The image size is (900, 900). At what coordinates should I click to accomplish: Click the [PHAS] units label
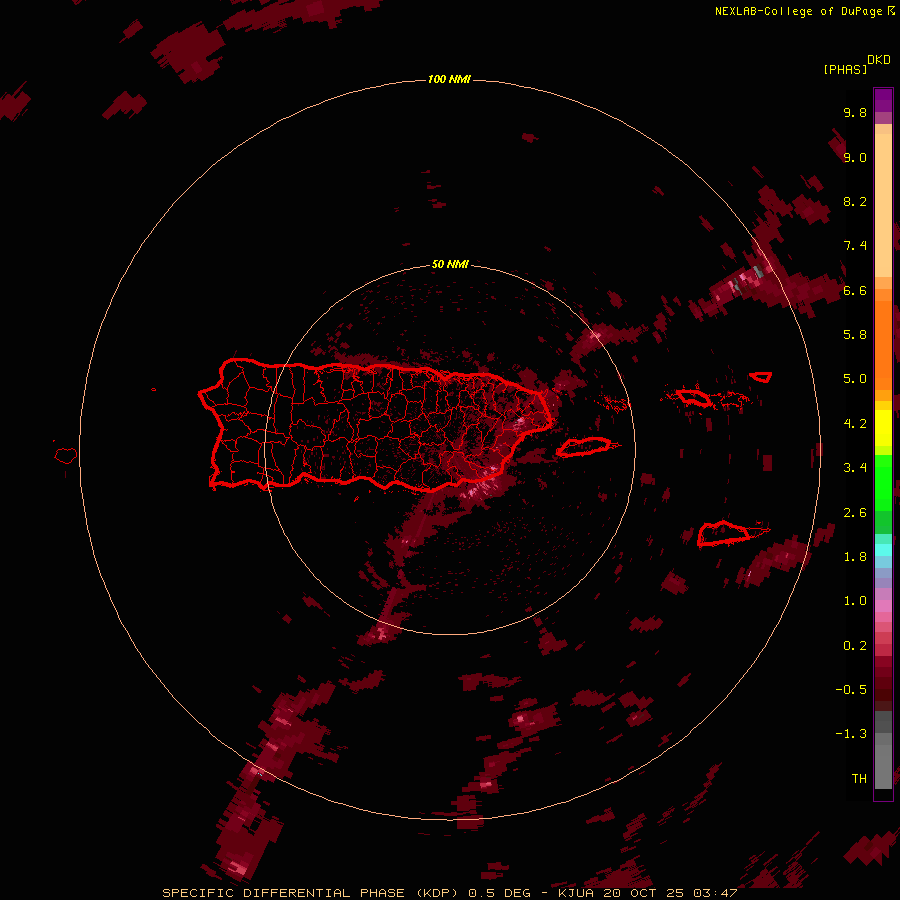845,70
